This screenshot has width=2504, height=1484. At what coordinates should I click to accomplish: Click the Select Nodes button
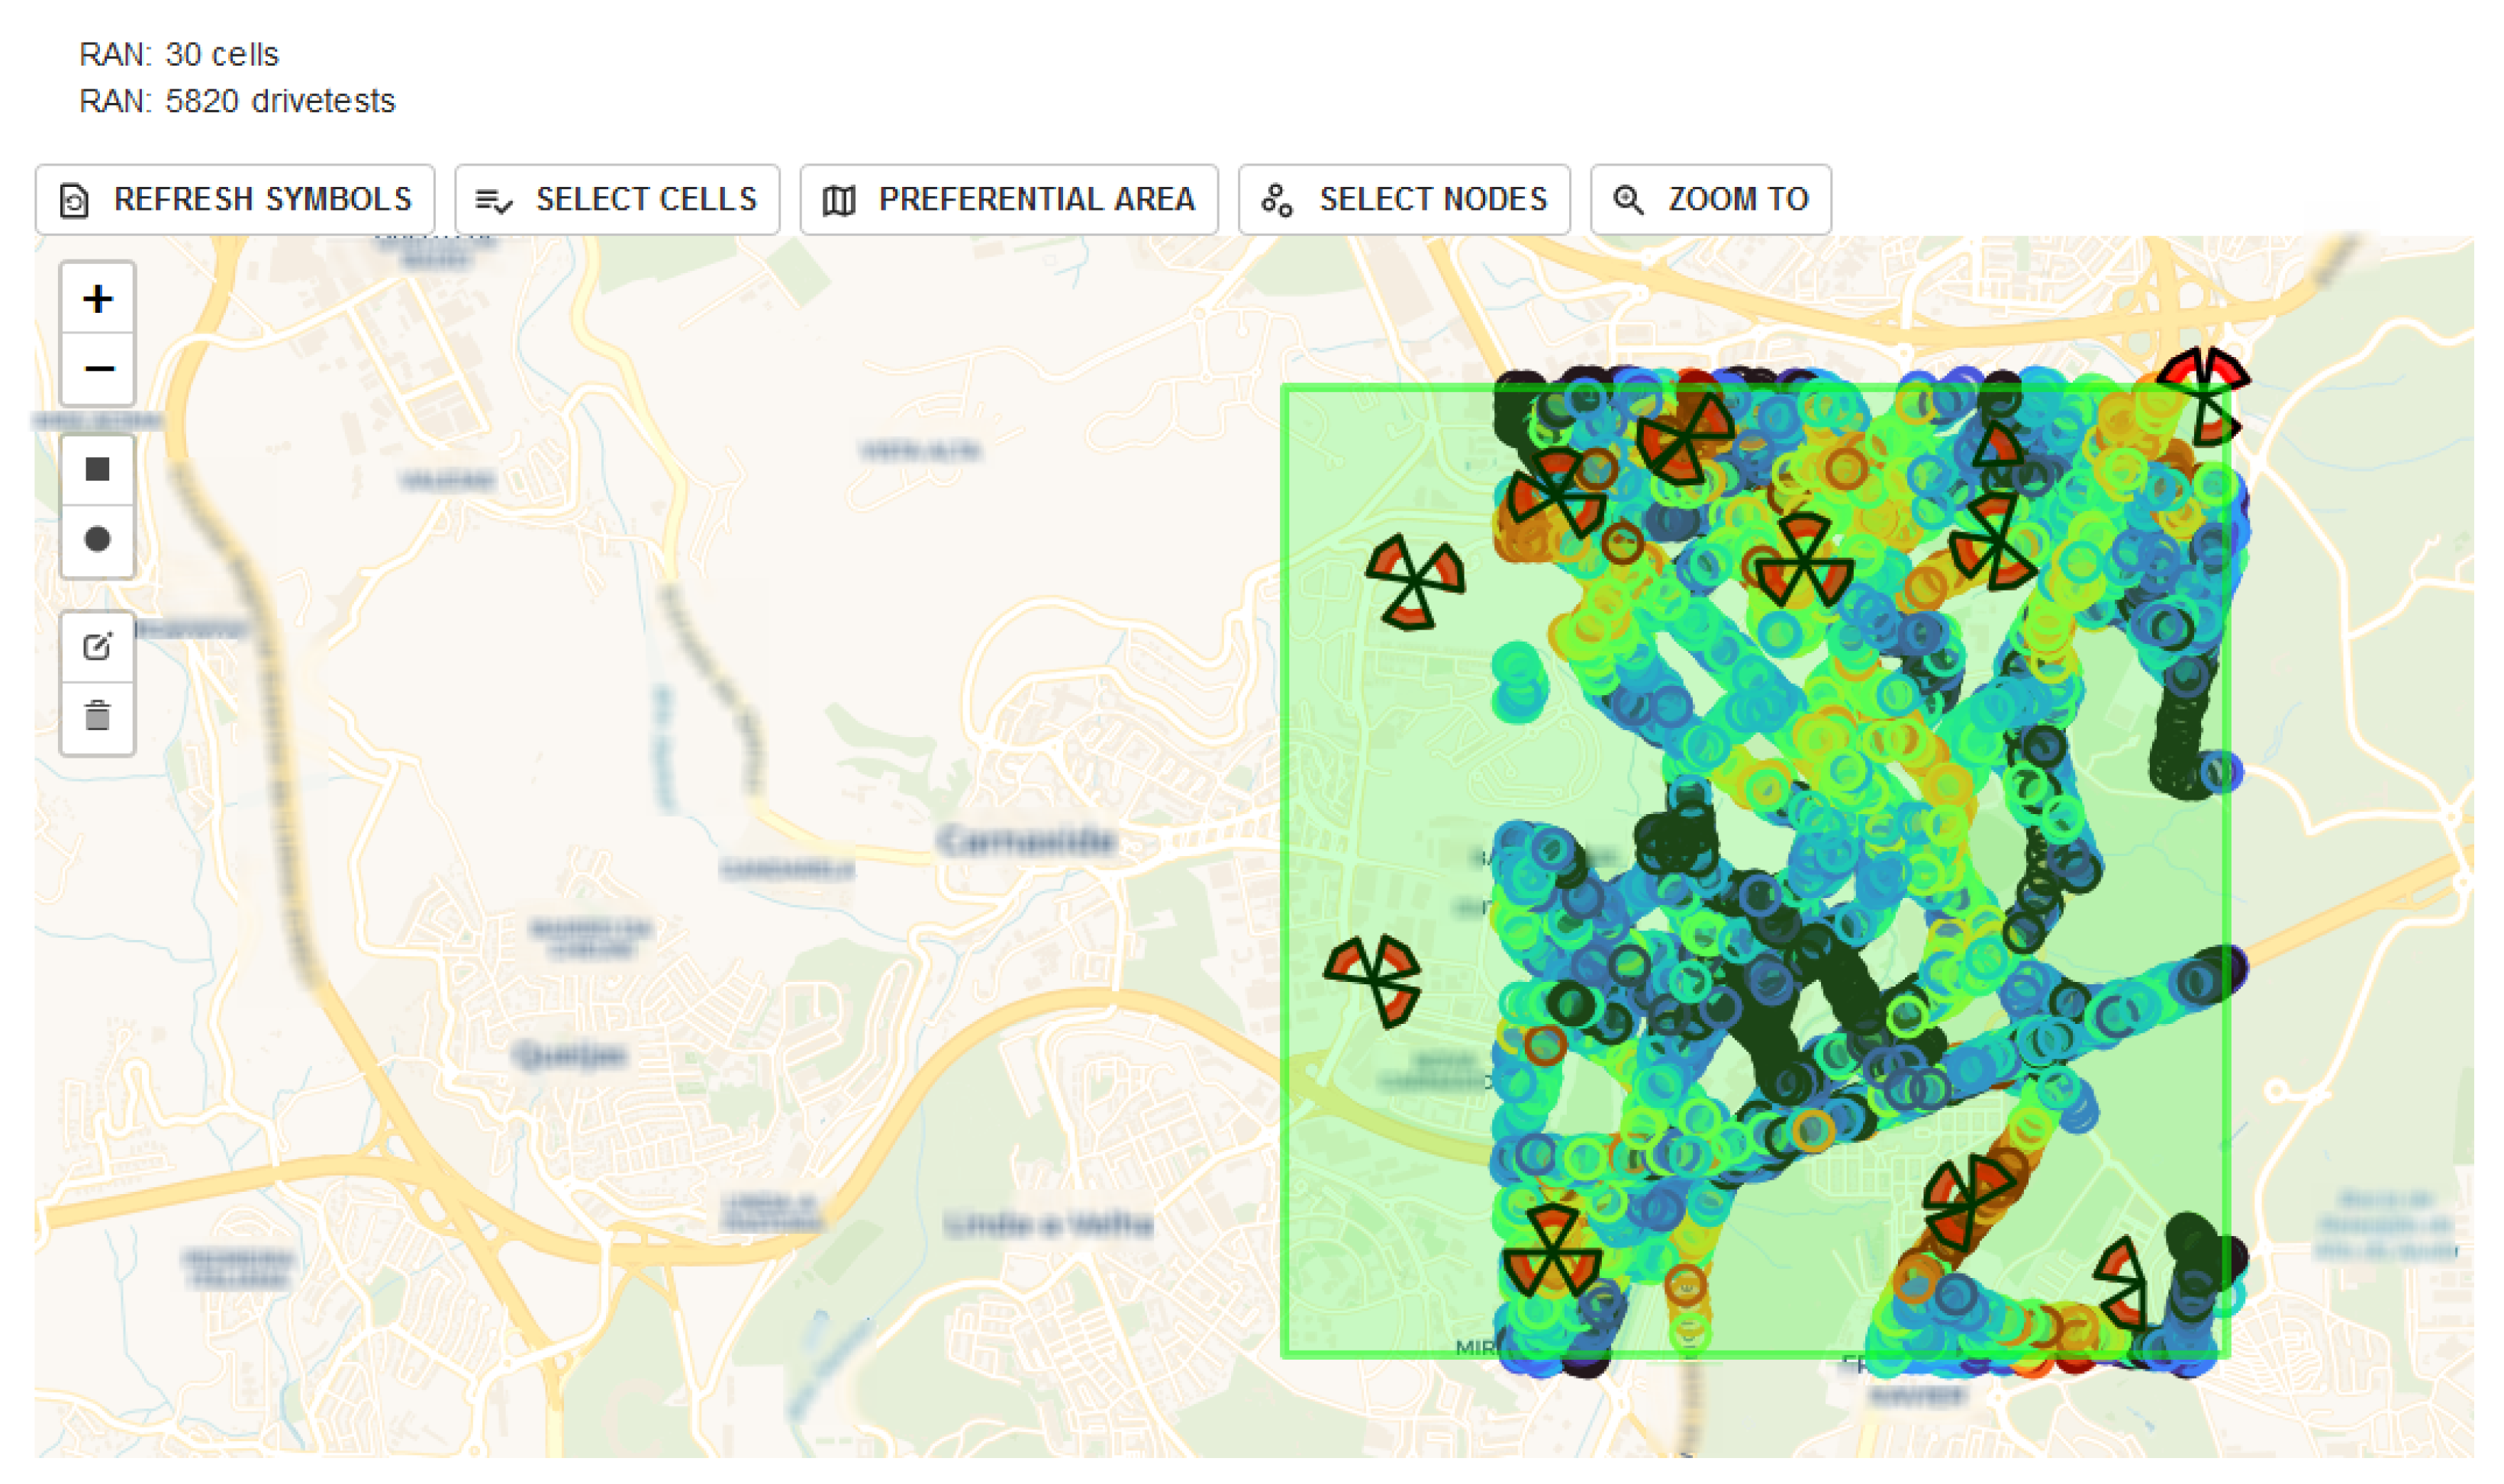1404,200
